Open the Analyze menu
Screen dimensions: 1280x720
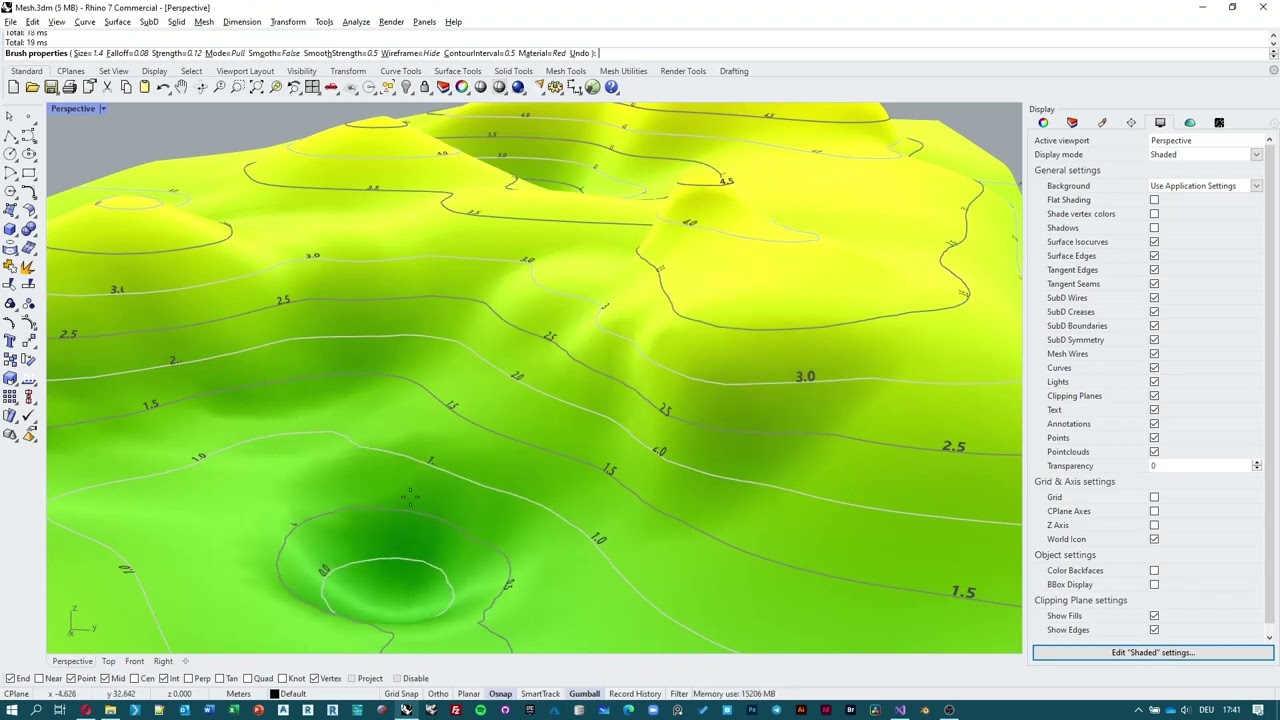pyautogui.click(x=355, y=22)
